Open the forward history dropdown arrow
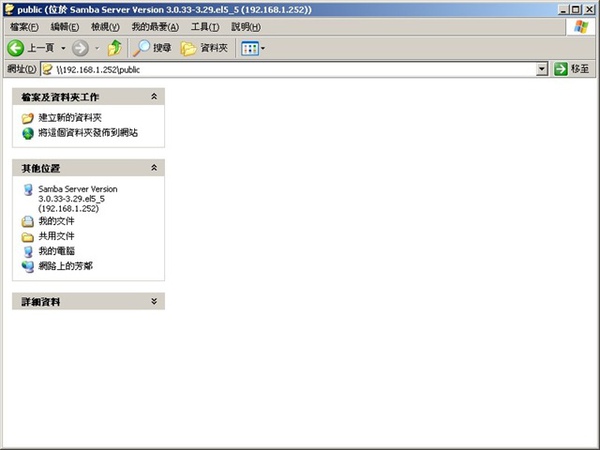This screenshot has height=450, width=600. click(97, 48)
